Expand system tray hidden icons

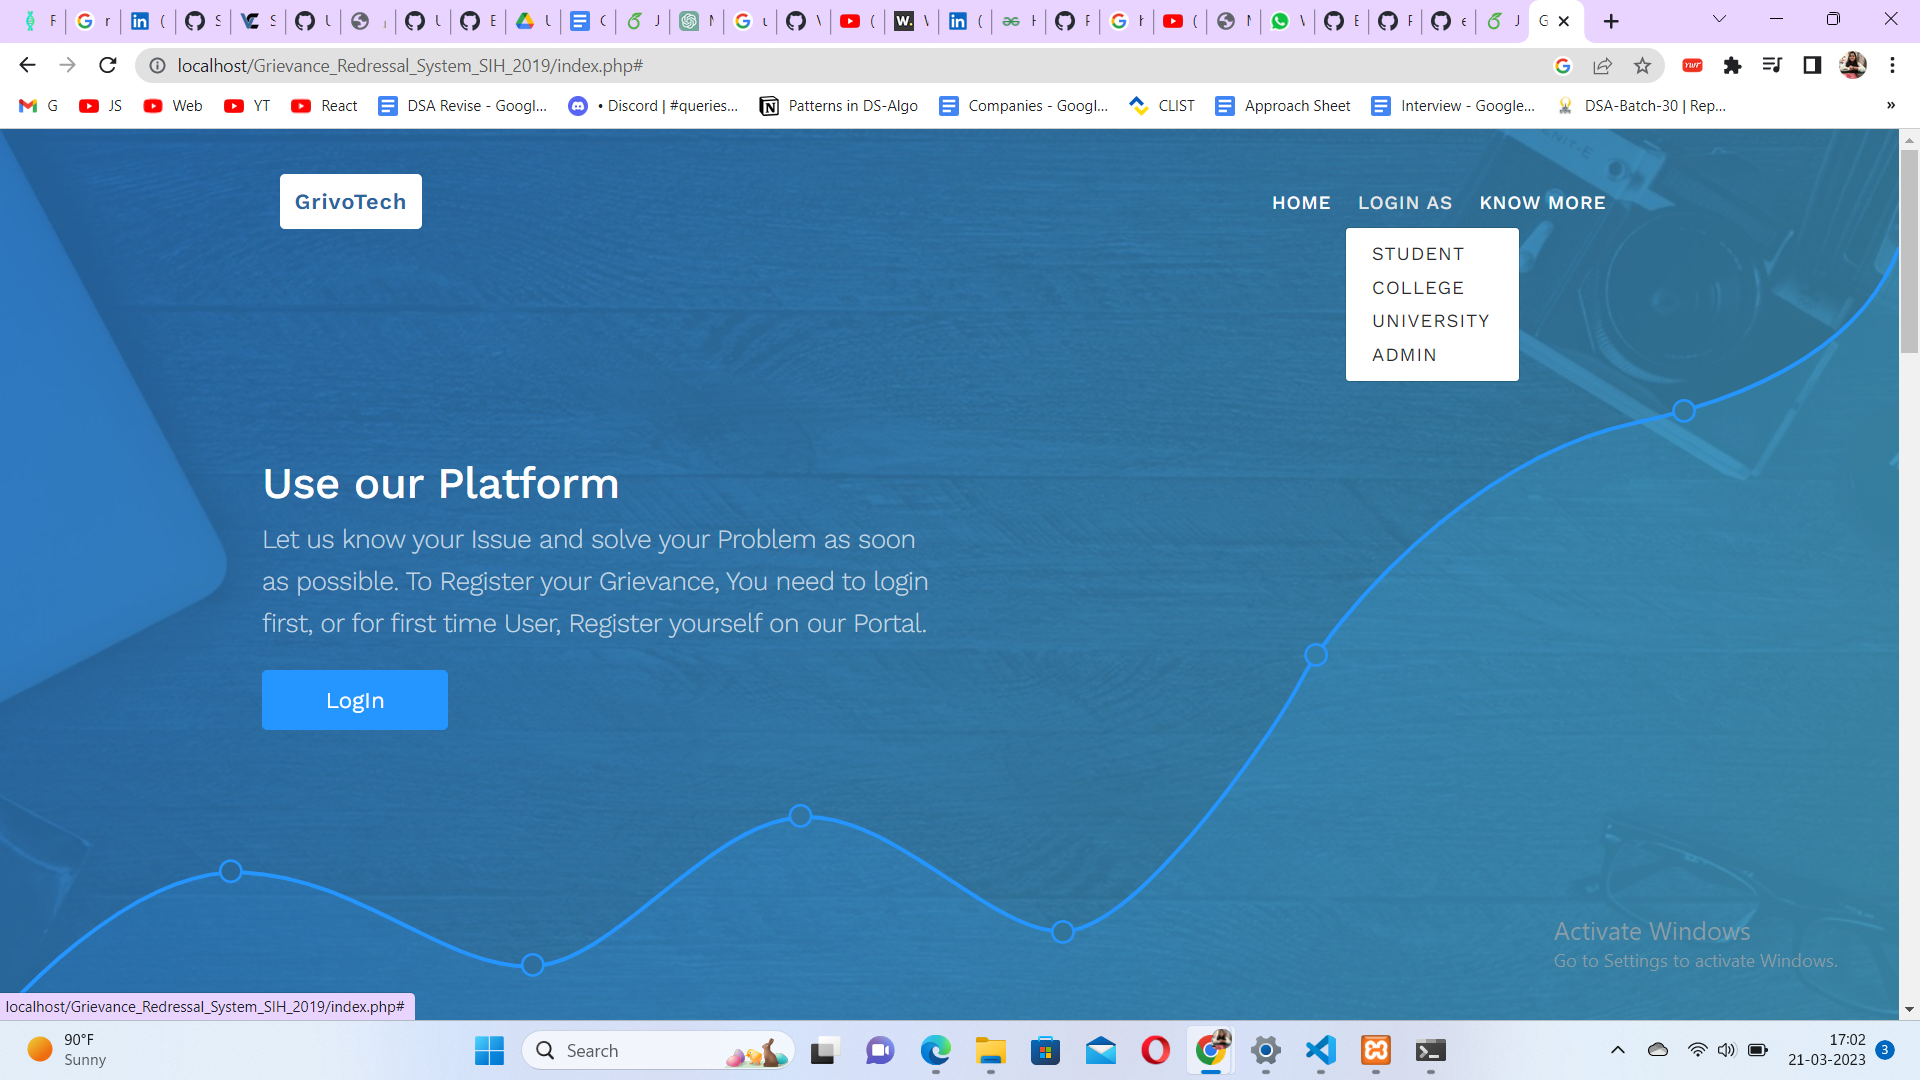(x=1617, y=1050)
